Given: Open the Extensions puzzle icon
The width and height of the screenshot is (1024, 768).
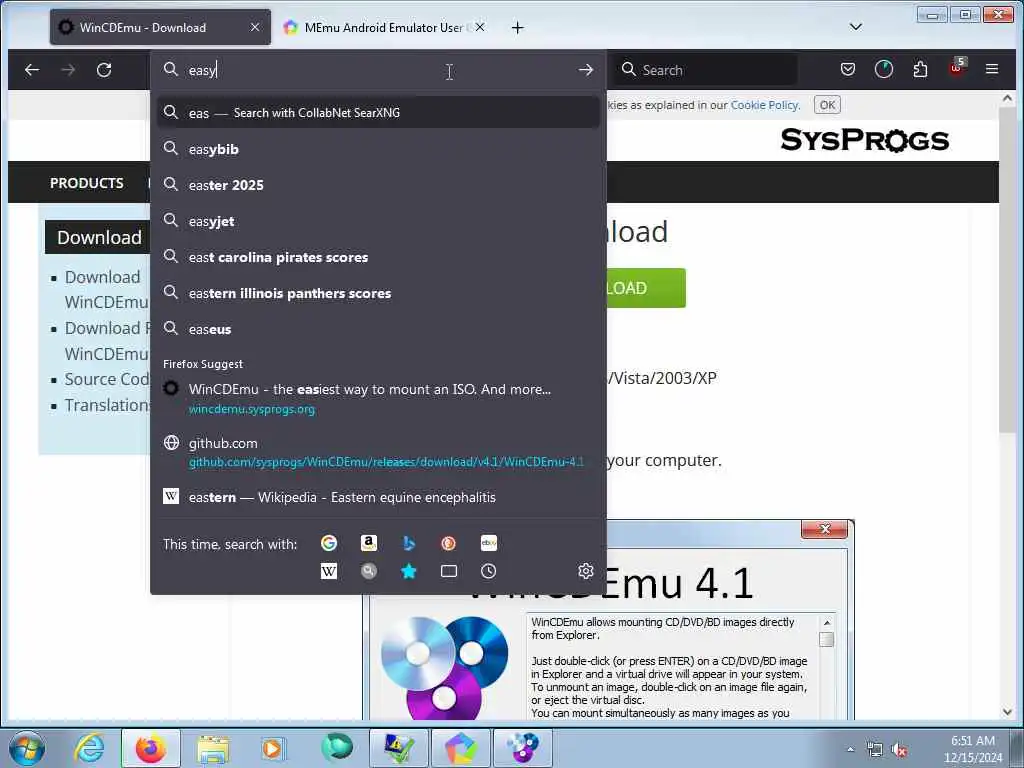Looking at the screenshot, I should 920,69.
